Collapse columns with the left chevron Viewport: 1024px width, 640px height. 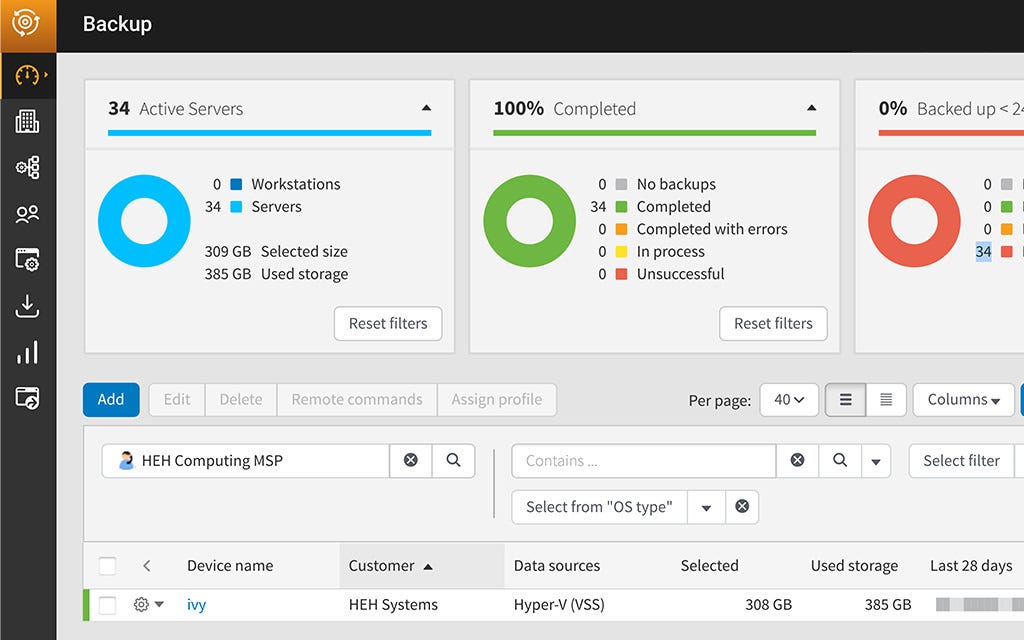click(x=147, y=566)
